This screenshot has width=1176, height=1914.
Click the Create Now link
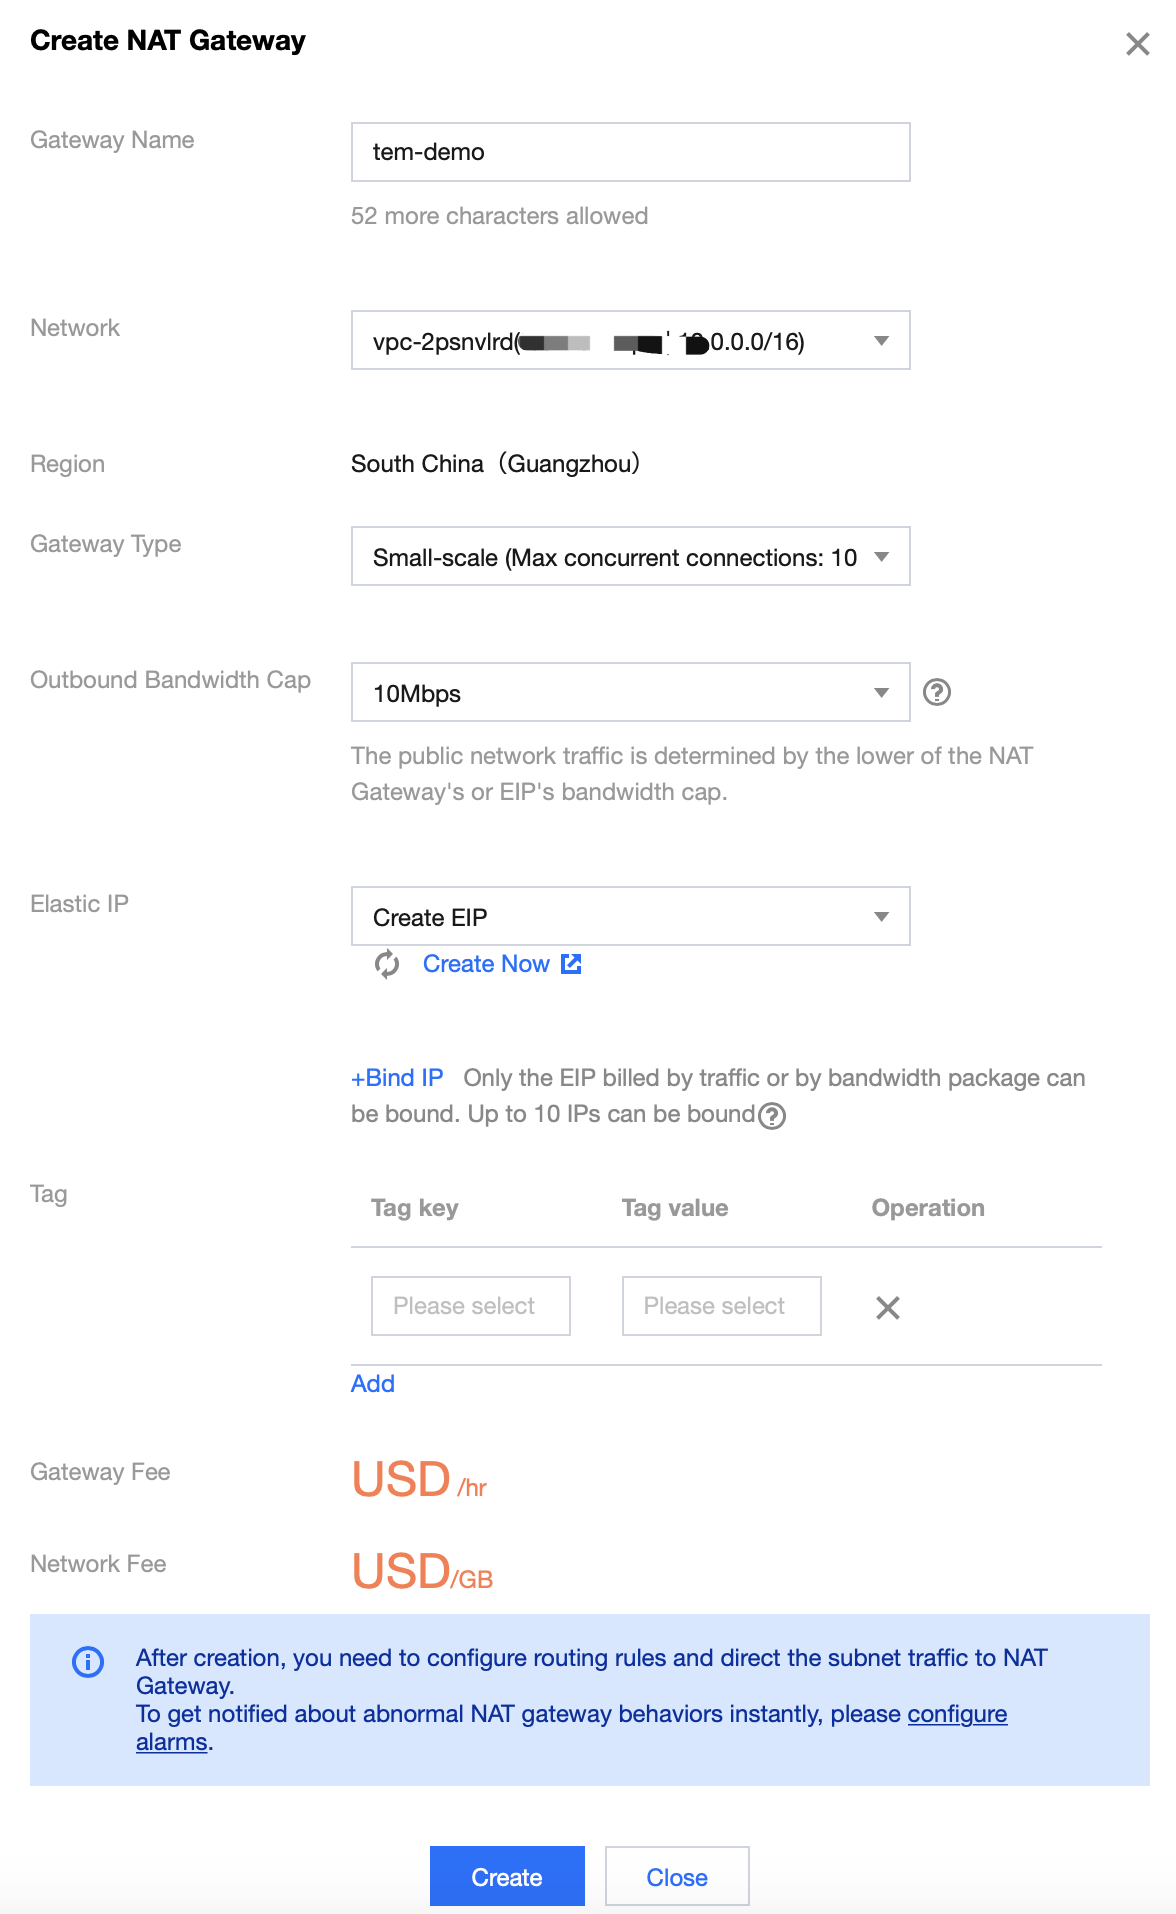coord(486,964)
